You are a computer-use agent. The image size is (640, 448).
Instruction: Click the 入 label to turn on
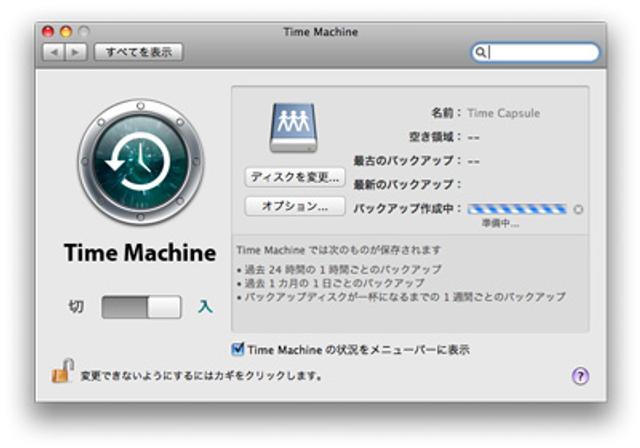point(205,307)
